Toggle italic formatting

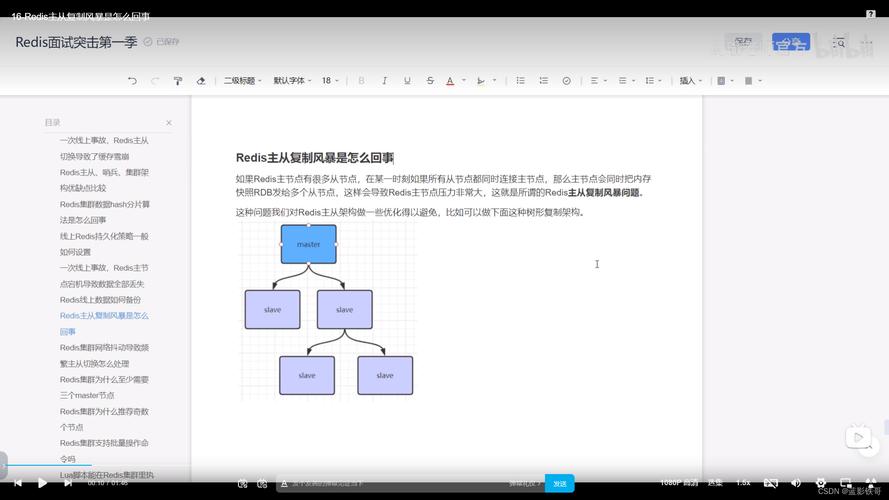pos(384,81)
